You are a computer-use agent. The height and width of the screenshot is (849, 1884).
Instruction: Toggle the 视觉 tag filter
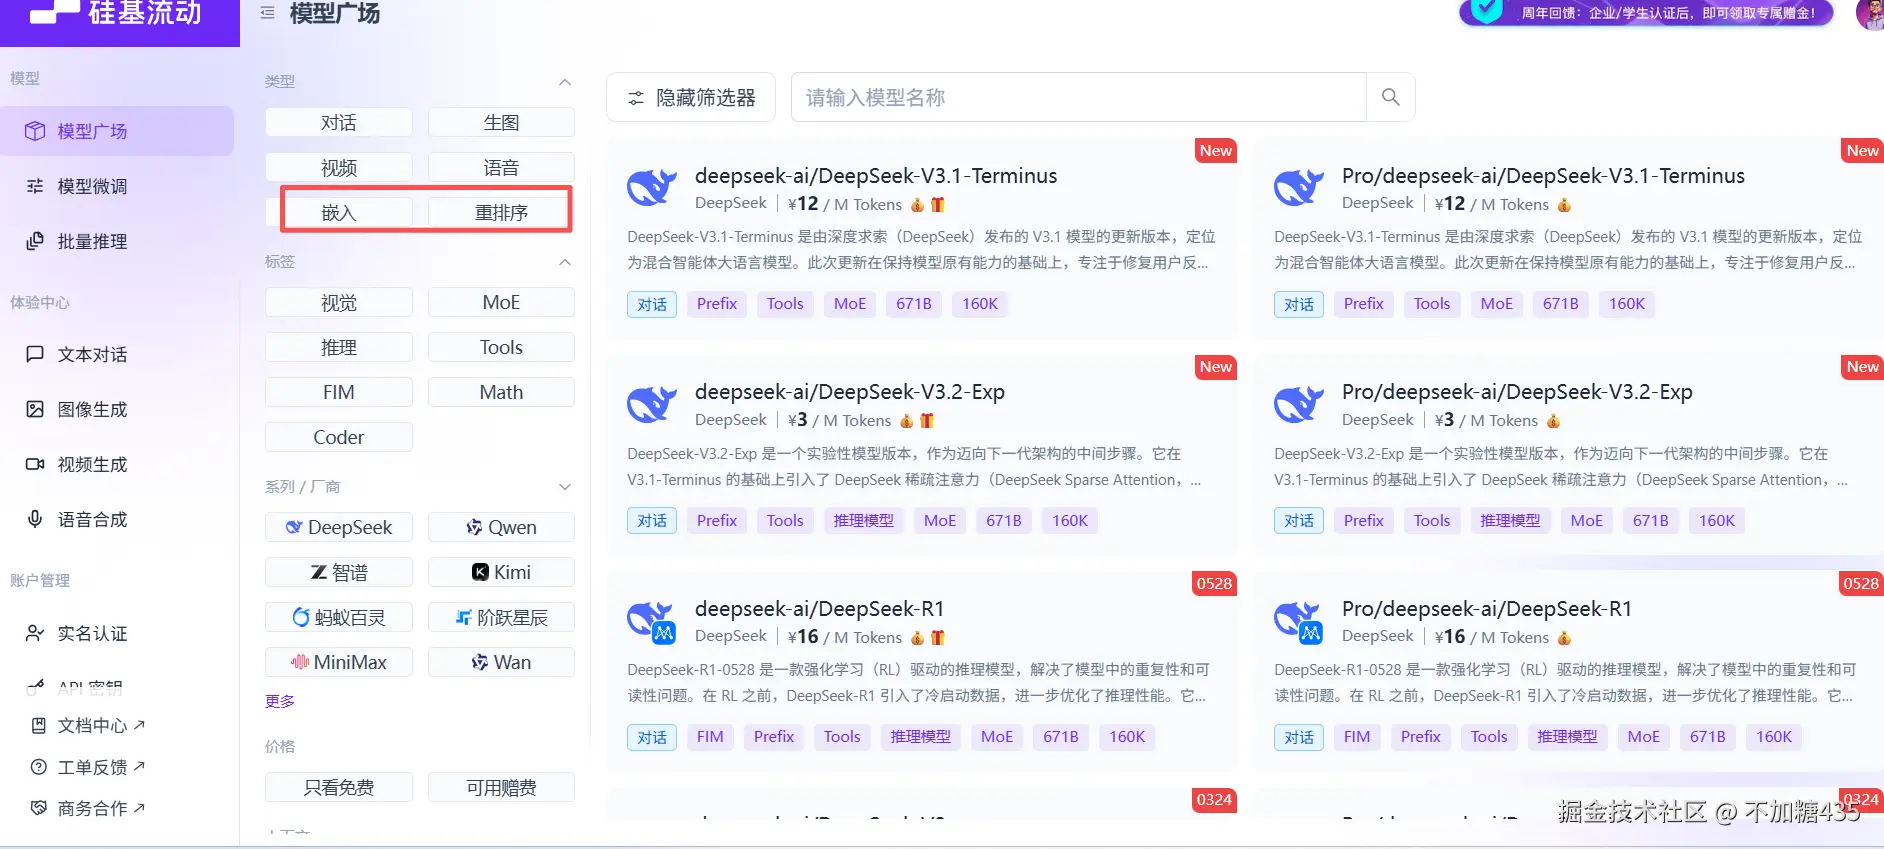[x=339, y=302]
